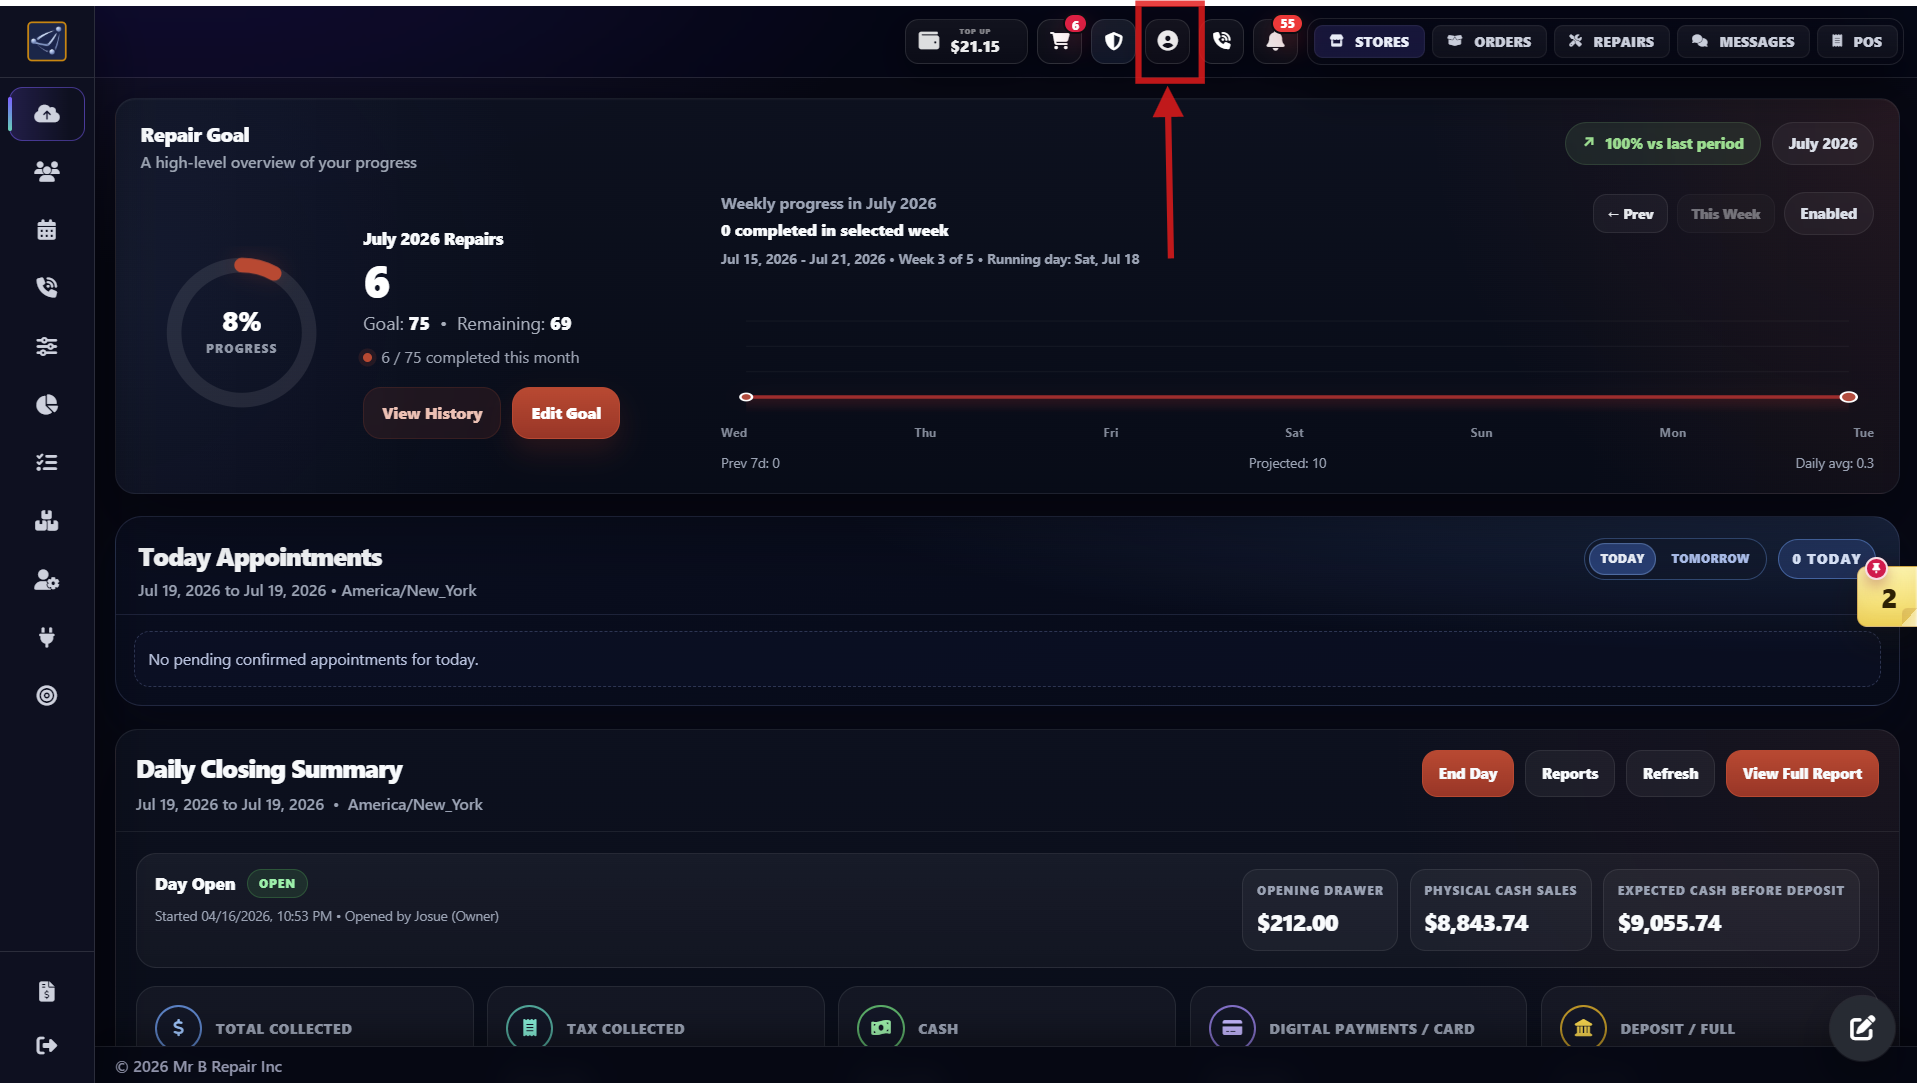Open the target goals sidebar icon

(x=47, y=695)
